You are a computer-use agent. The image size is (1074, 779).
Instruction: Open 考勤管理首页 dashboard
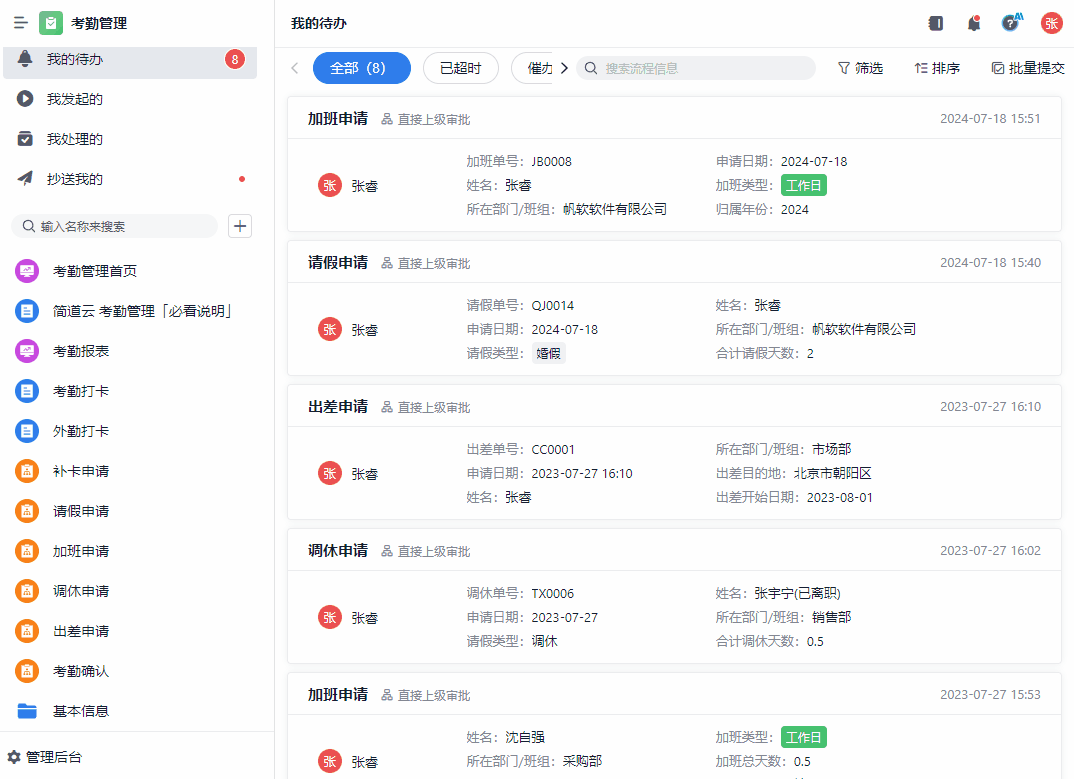130,271
